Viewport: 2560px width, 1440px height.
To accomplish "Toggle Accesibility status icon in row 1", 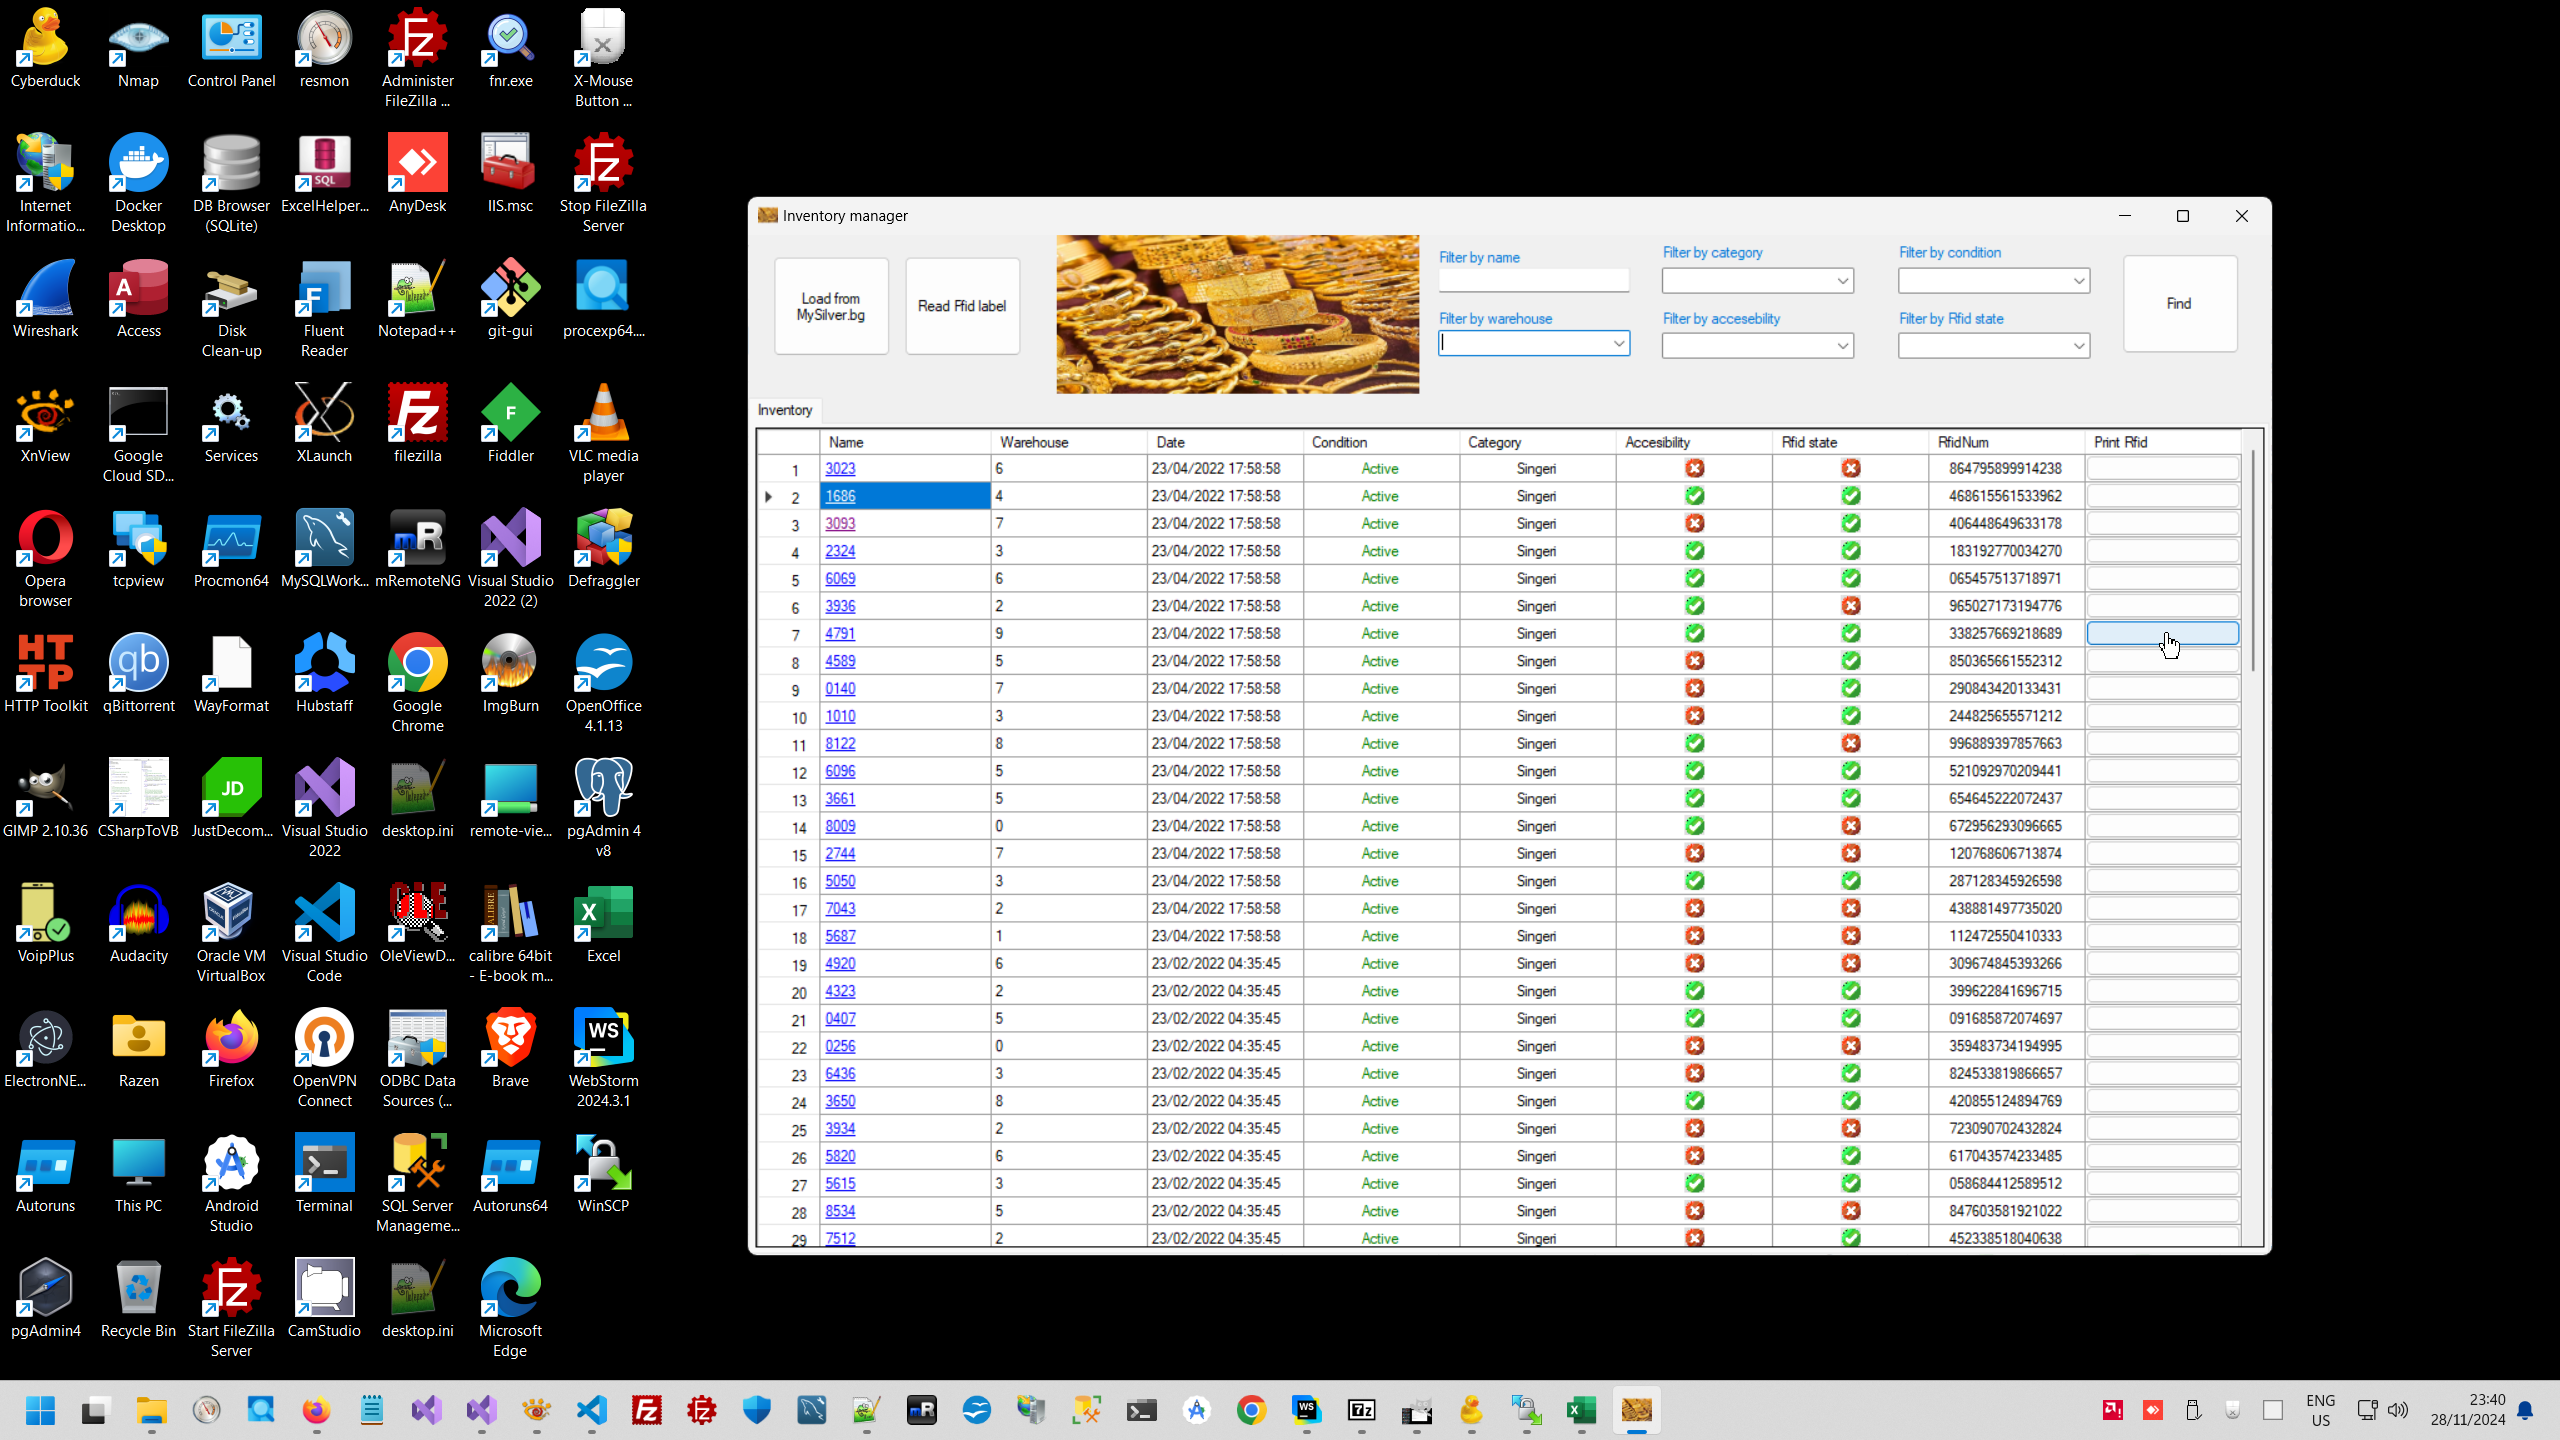I will point(1694,468).
